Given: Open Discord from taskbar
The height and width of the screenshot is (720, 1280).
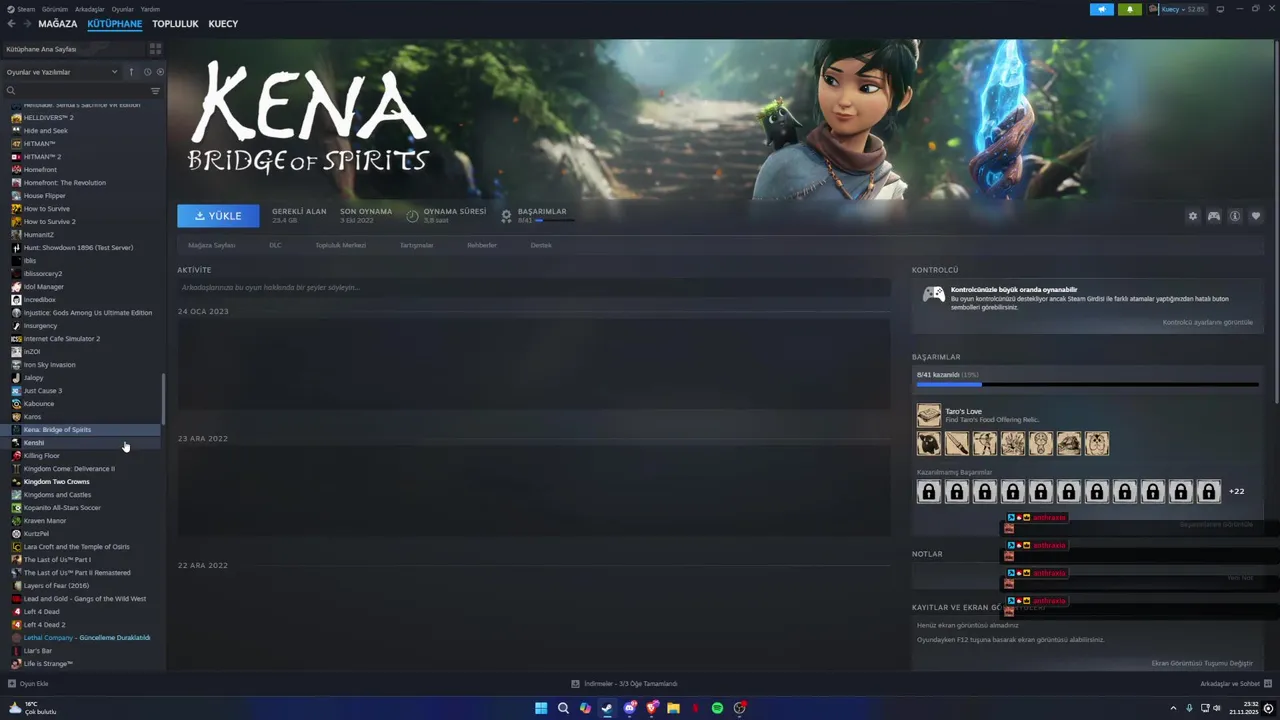Looking at the screenshot, I should [629, 708].
